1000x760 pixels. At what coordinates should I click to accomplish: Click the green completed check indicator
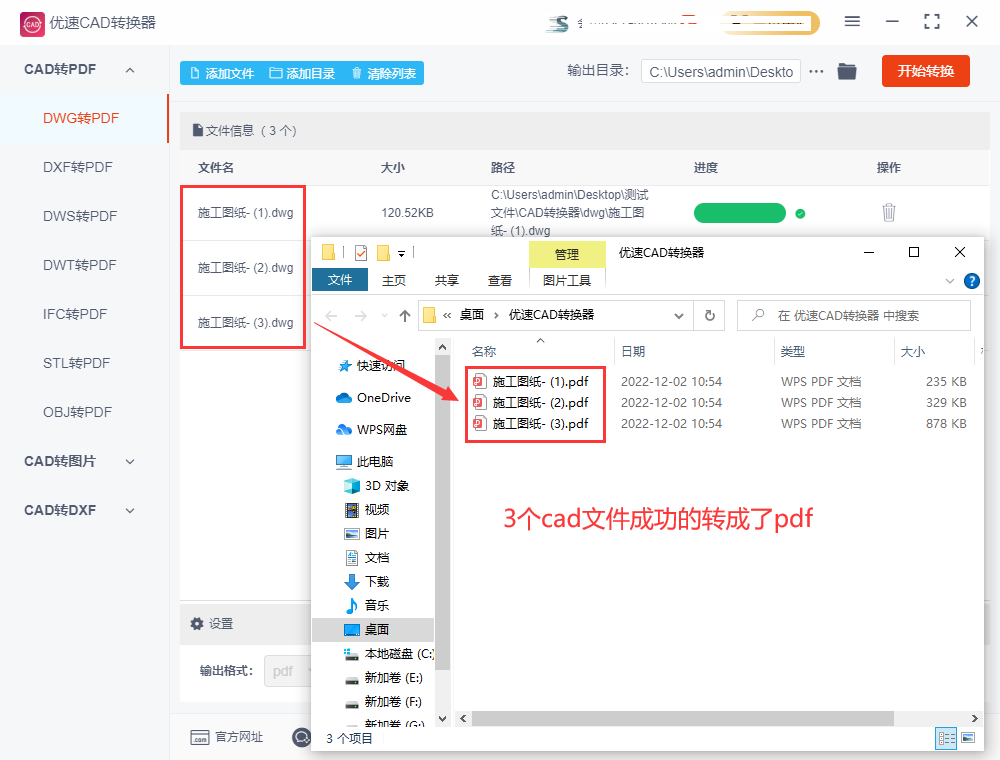800,214
